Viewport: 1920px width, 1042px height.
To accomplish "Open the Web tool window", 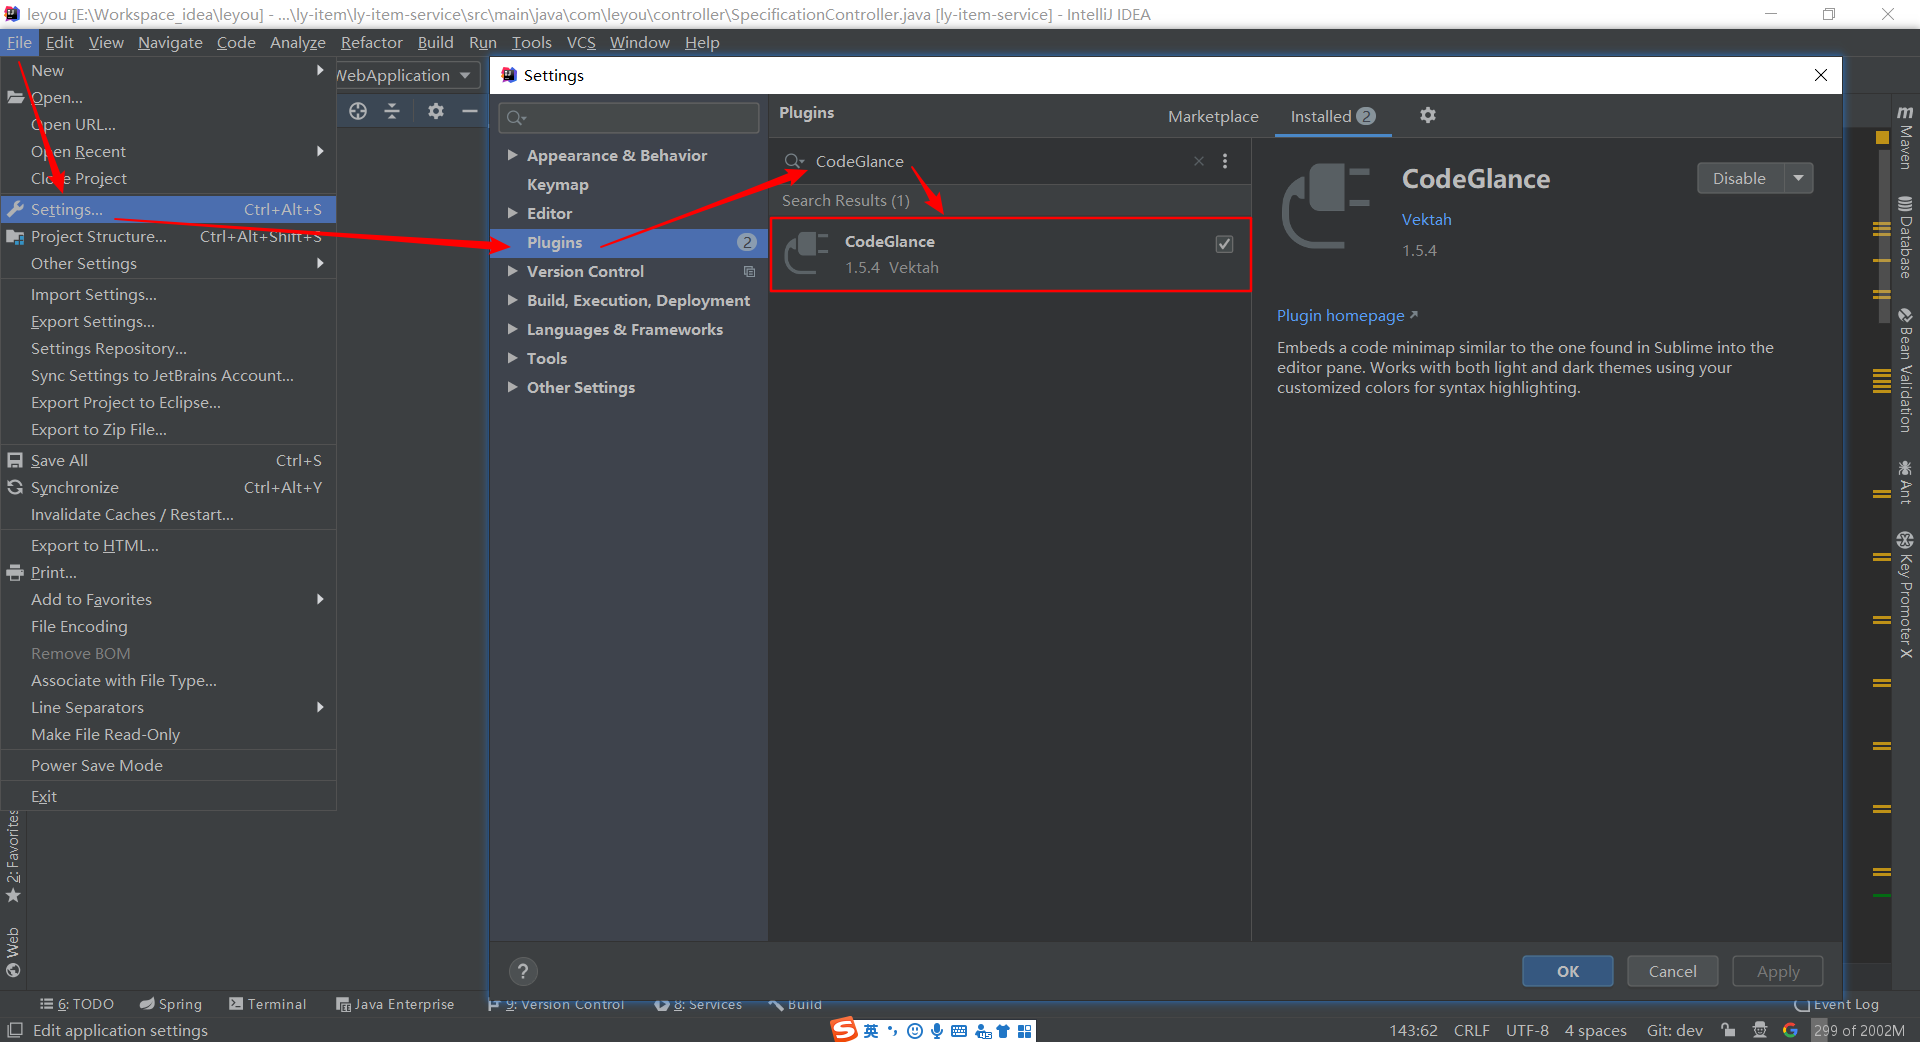I will click(x=13, y=952).
